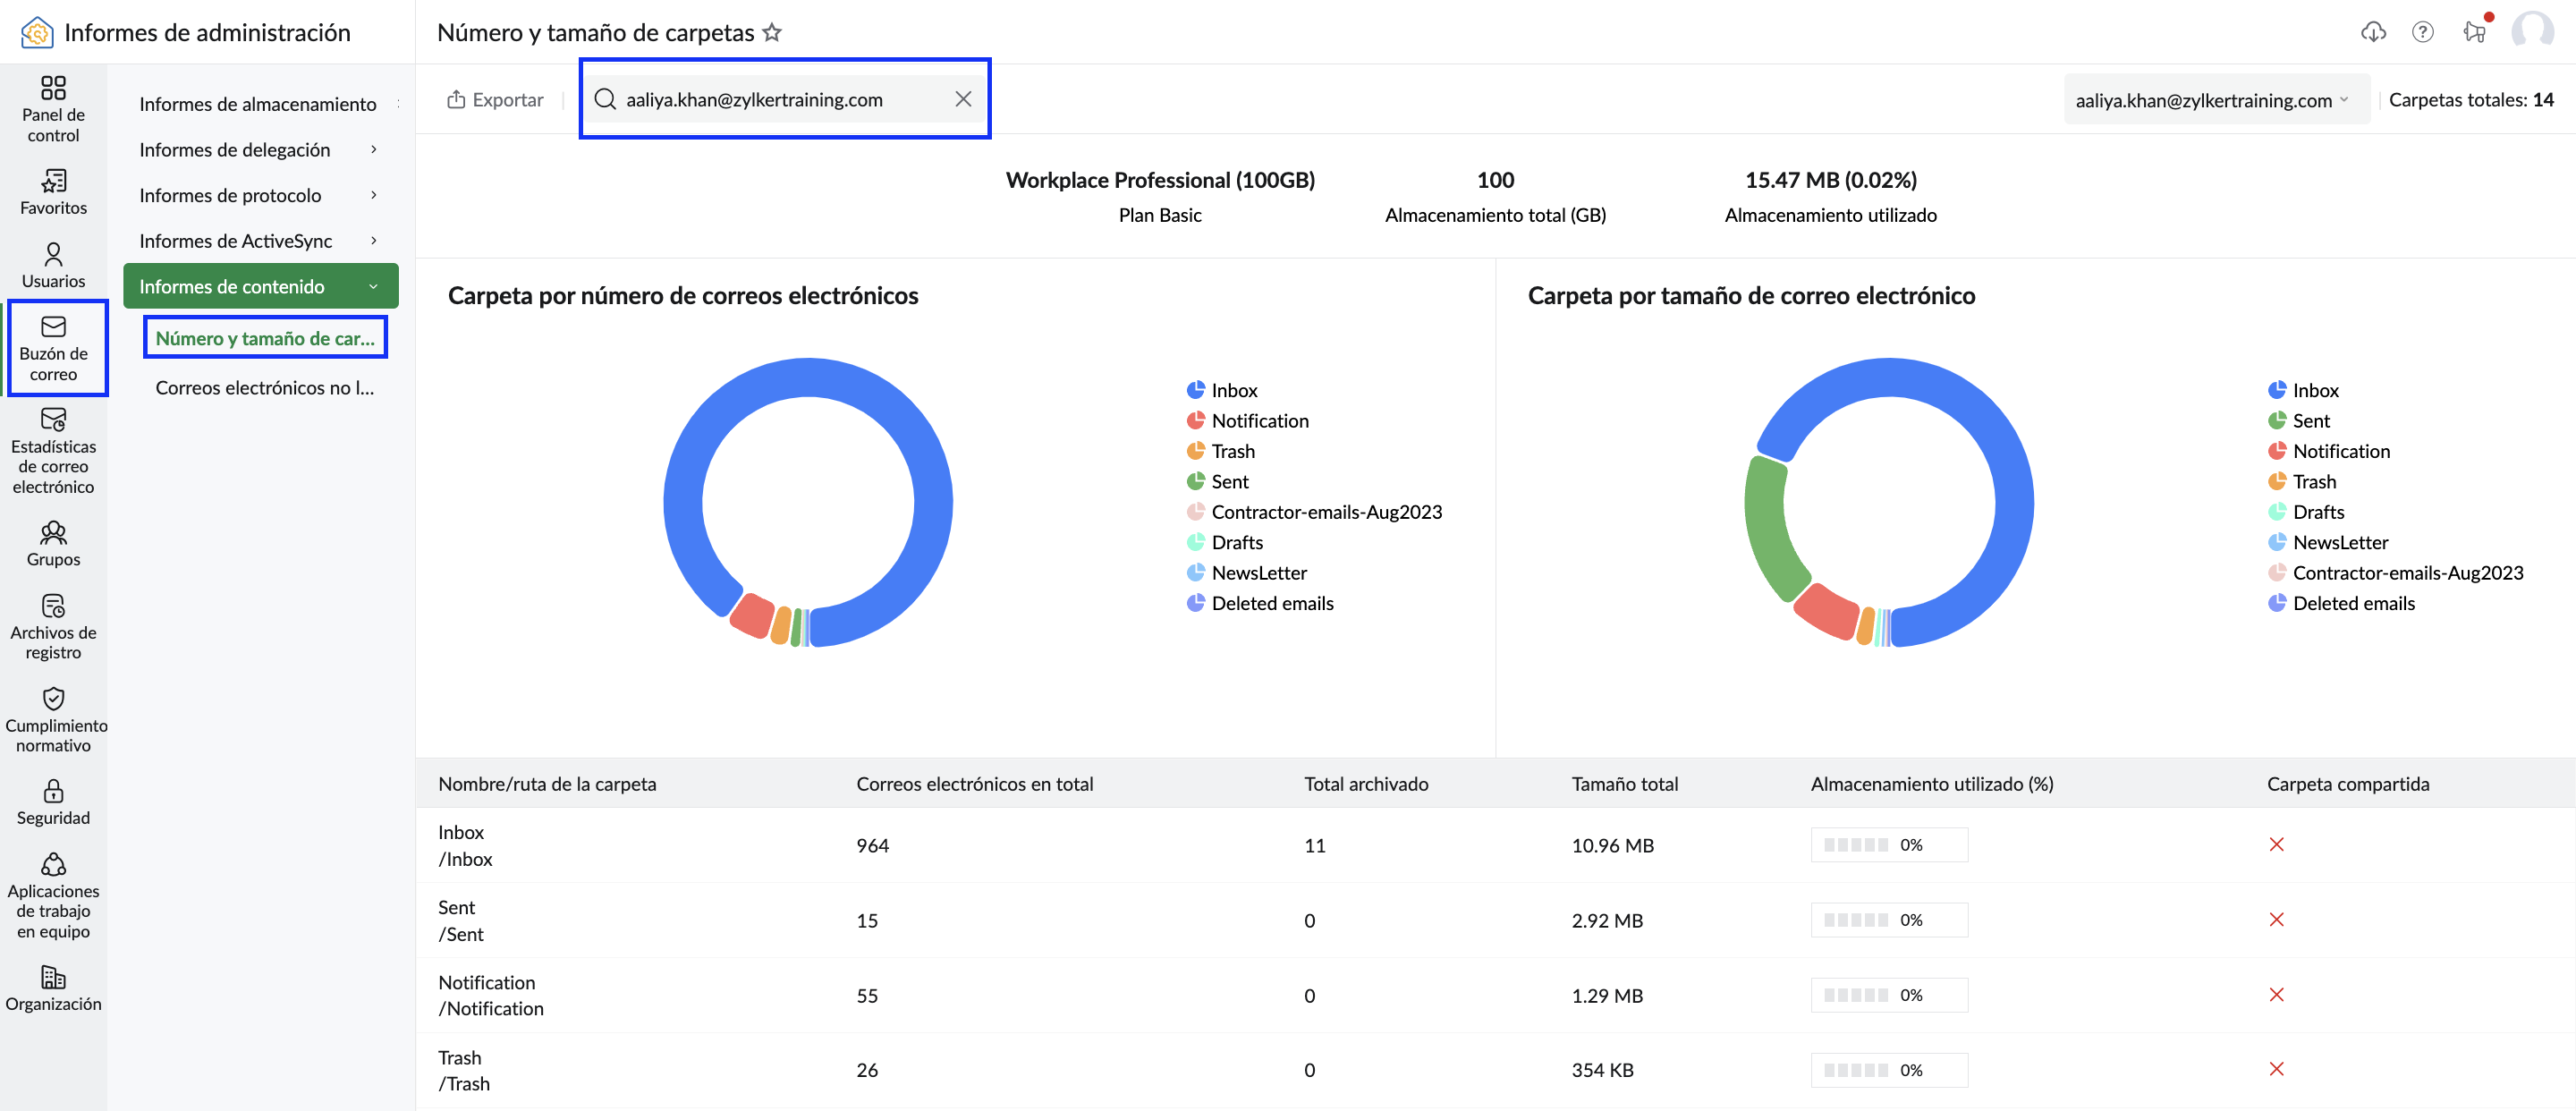Screen dimensions: 2576x1111
Task: Toggle Sent legend in email size chart
Action: click(2298, 420)
